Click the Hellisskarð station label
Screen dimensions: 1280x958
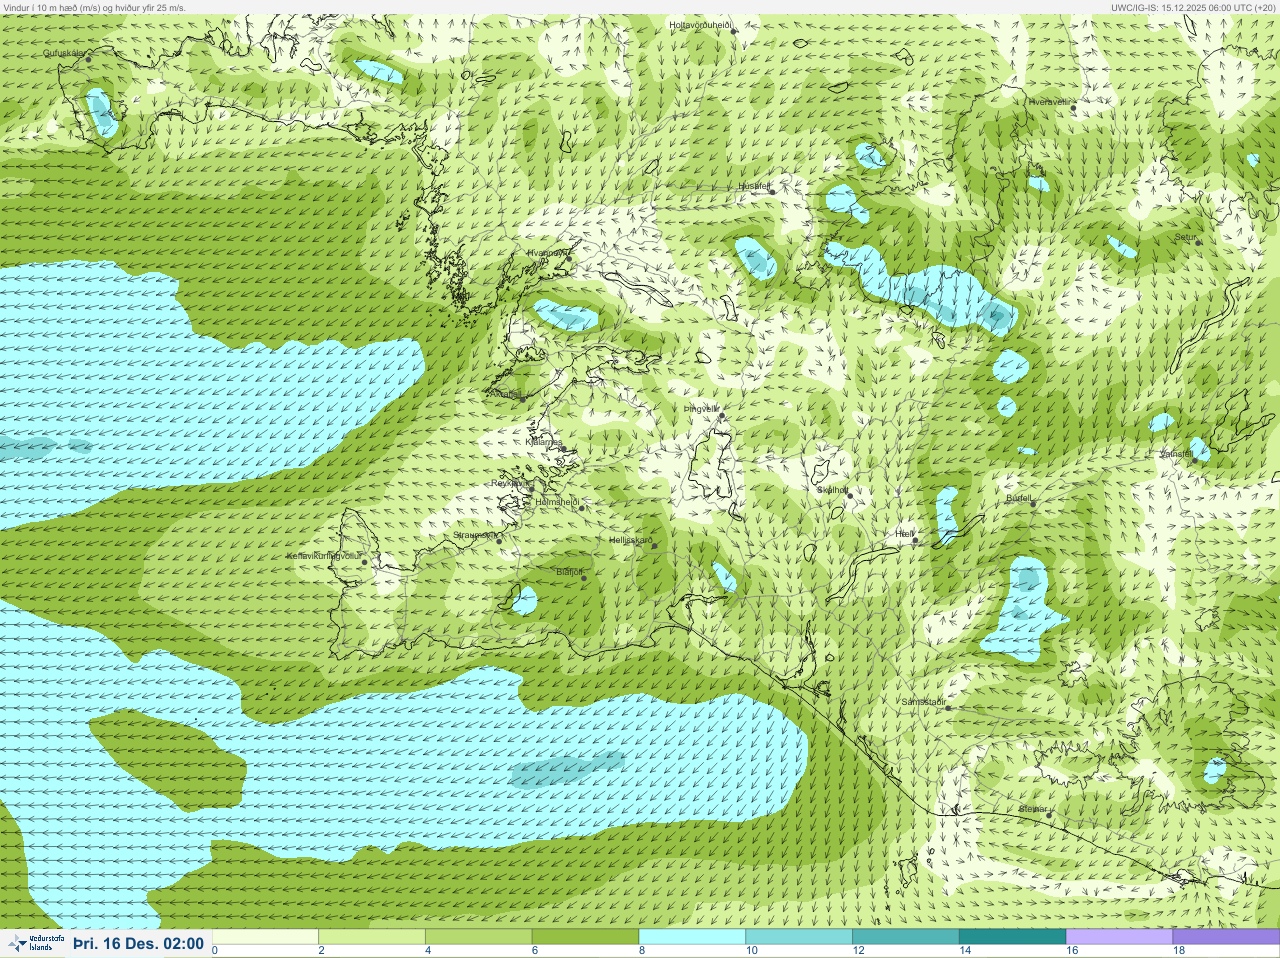pos(630,540)
